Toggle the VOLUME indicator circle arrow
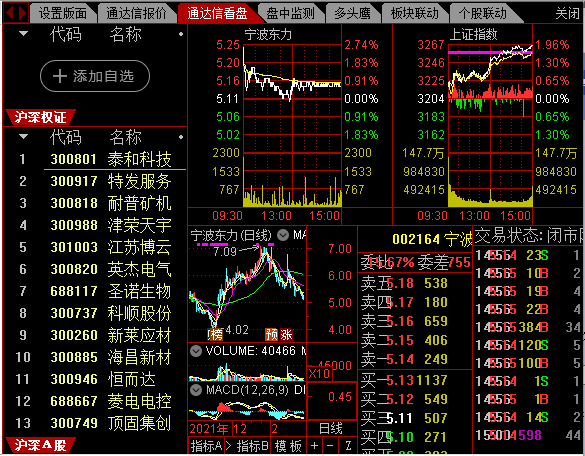Image resolution: width=585 pixels, height=456 pixels. click(196, 352)
